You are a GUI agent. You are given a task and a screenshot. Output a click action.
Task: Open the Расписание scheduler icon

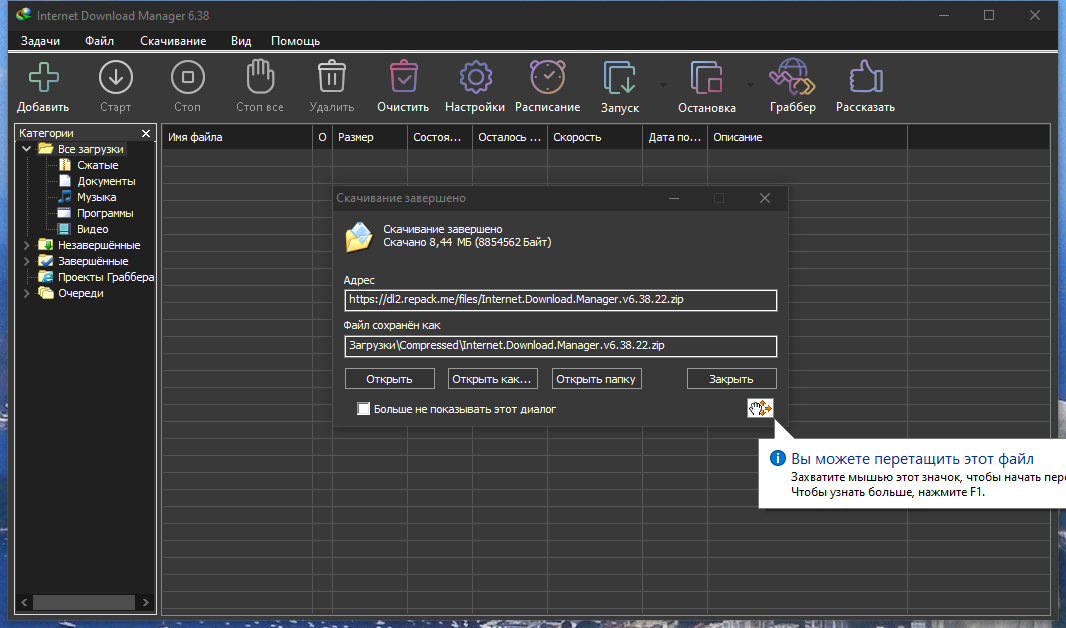pyautogui.click(x=547, y=78)
